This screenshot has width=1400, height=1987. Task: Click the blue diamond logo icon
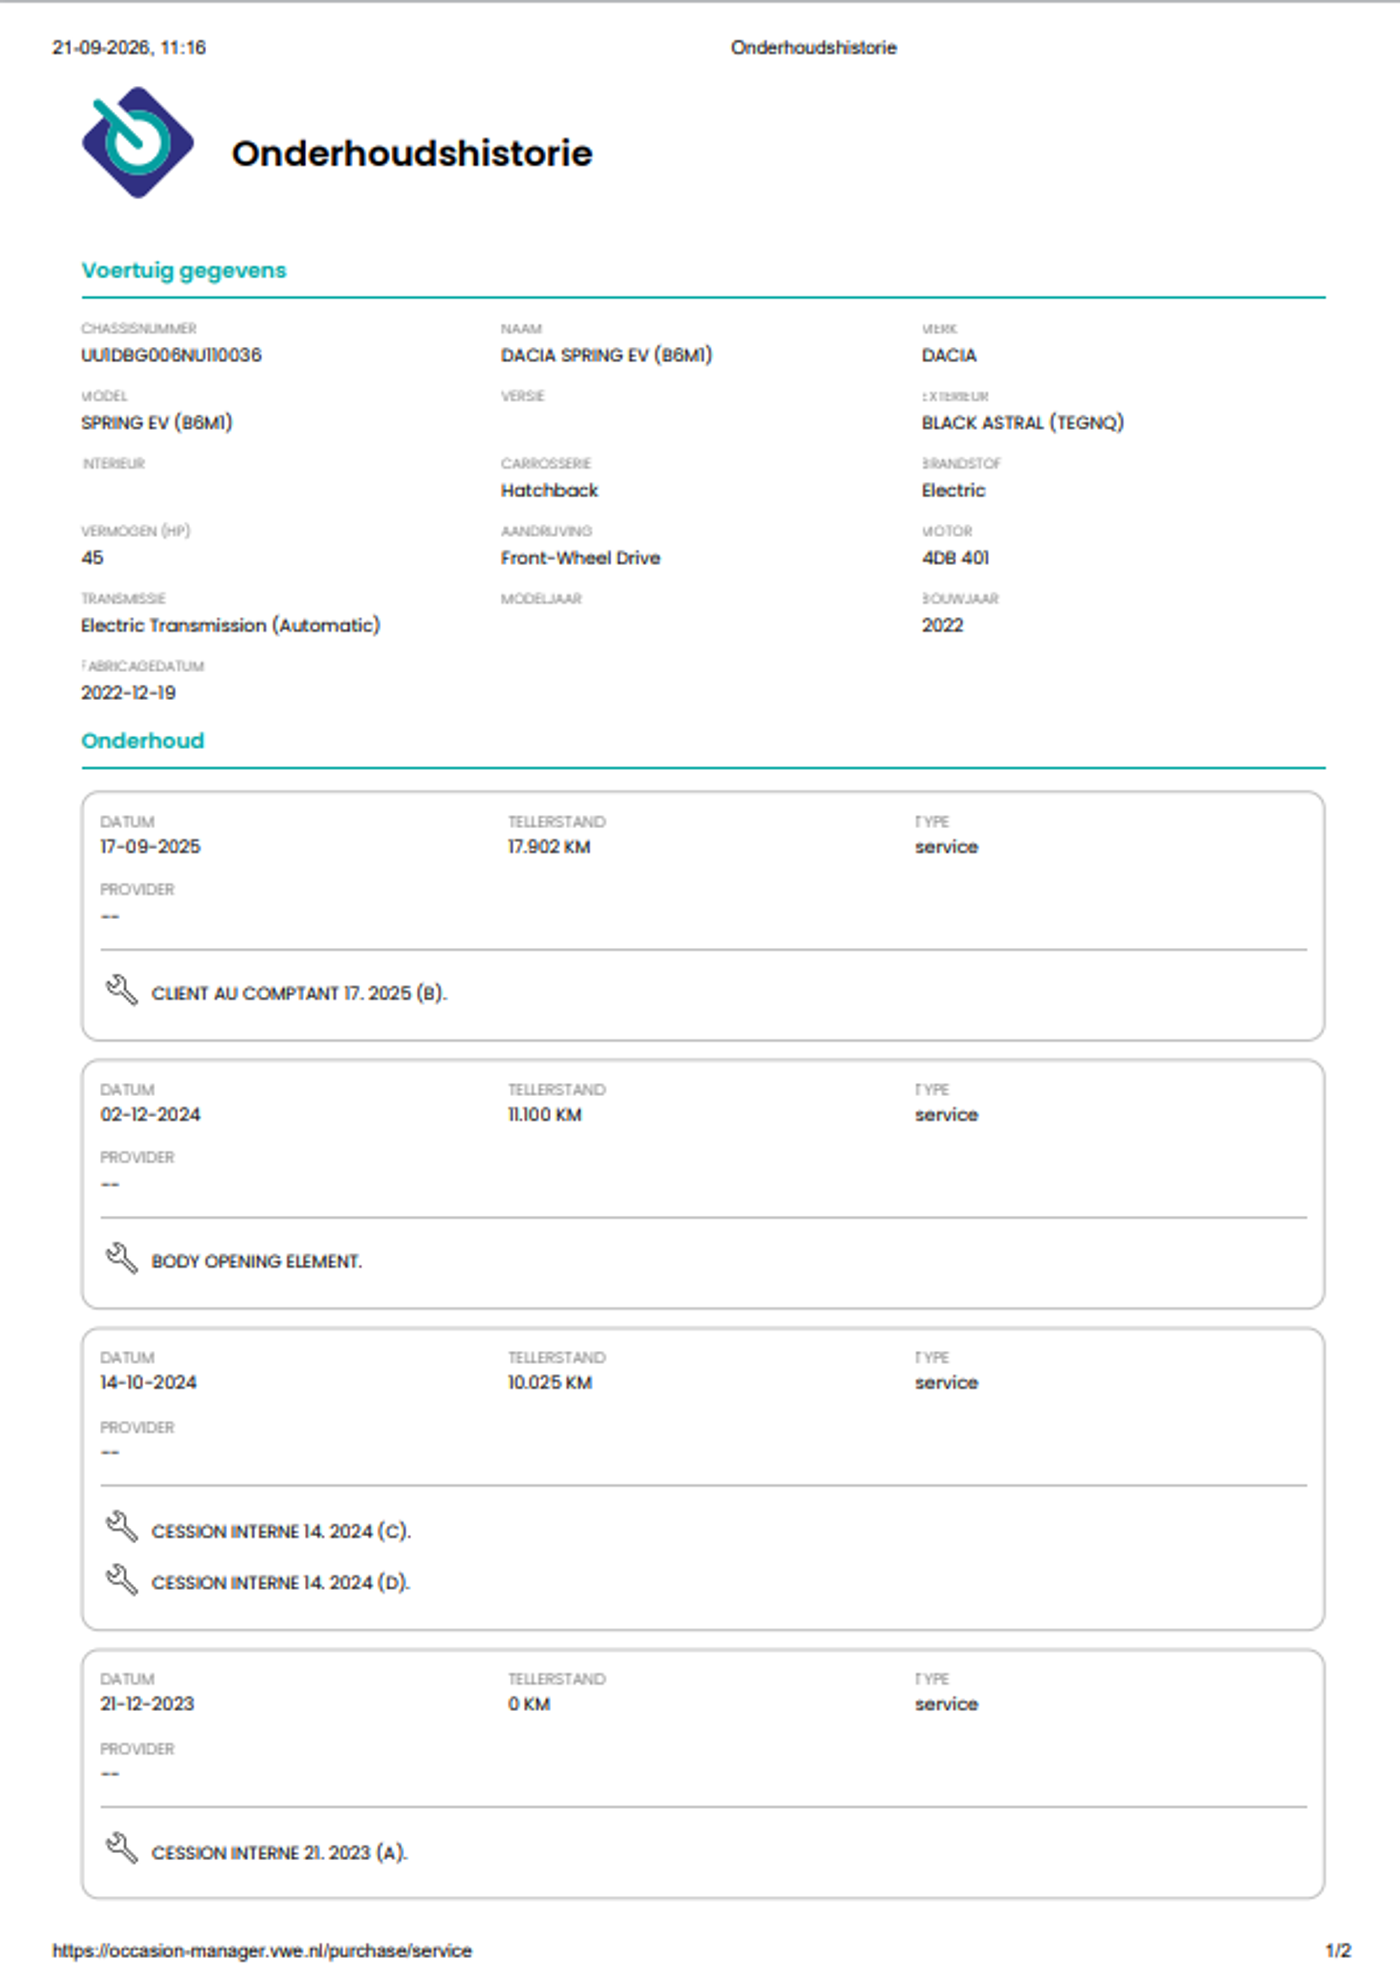tap(137, 143)
